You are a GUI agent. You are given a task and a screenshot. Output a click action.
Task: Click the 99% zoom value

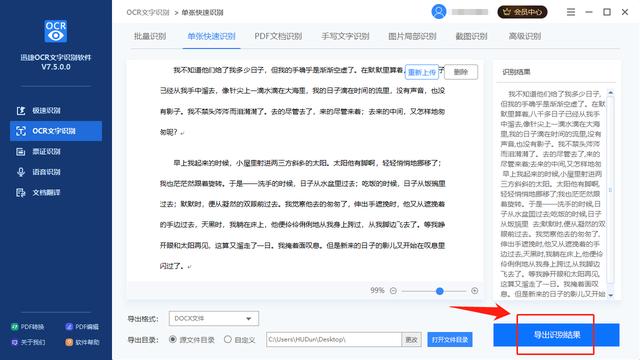(377, 291)
